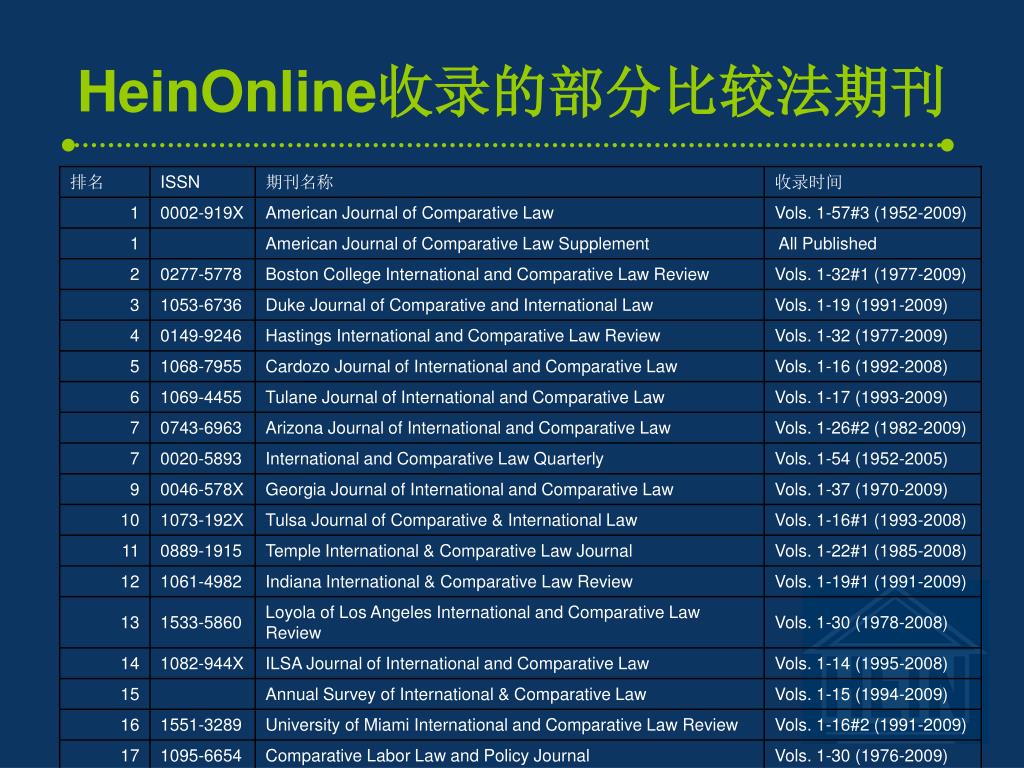The image size is (1024, 768).
Task: Click University of Miami International and Comparative Law Review
Action: pyautogui.click(x=502, y=725)
